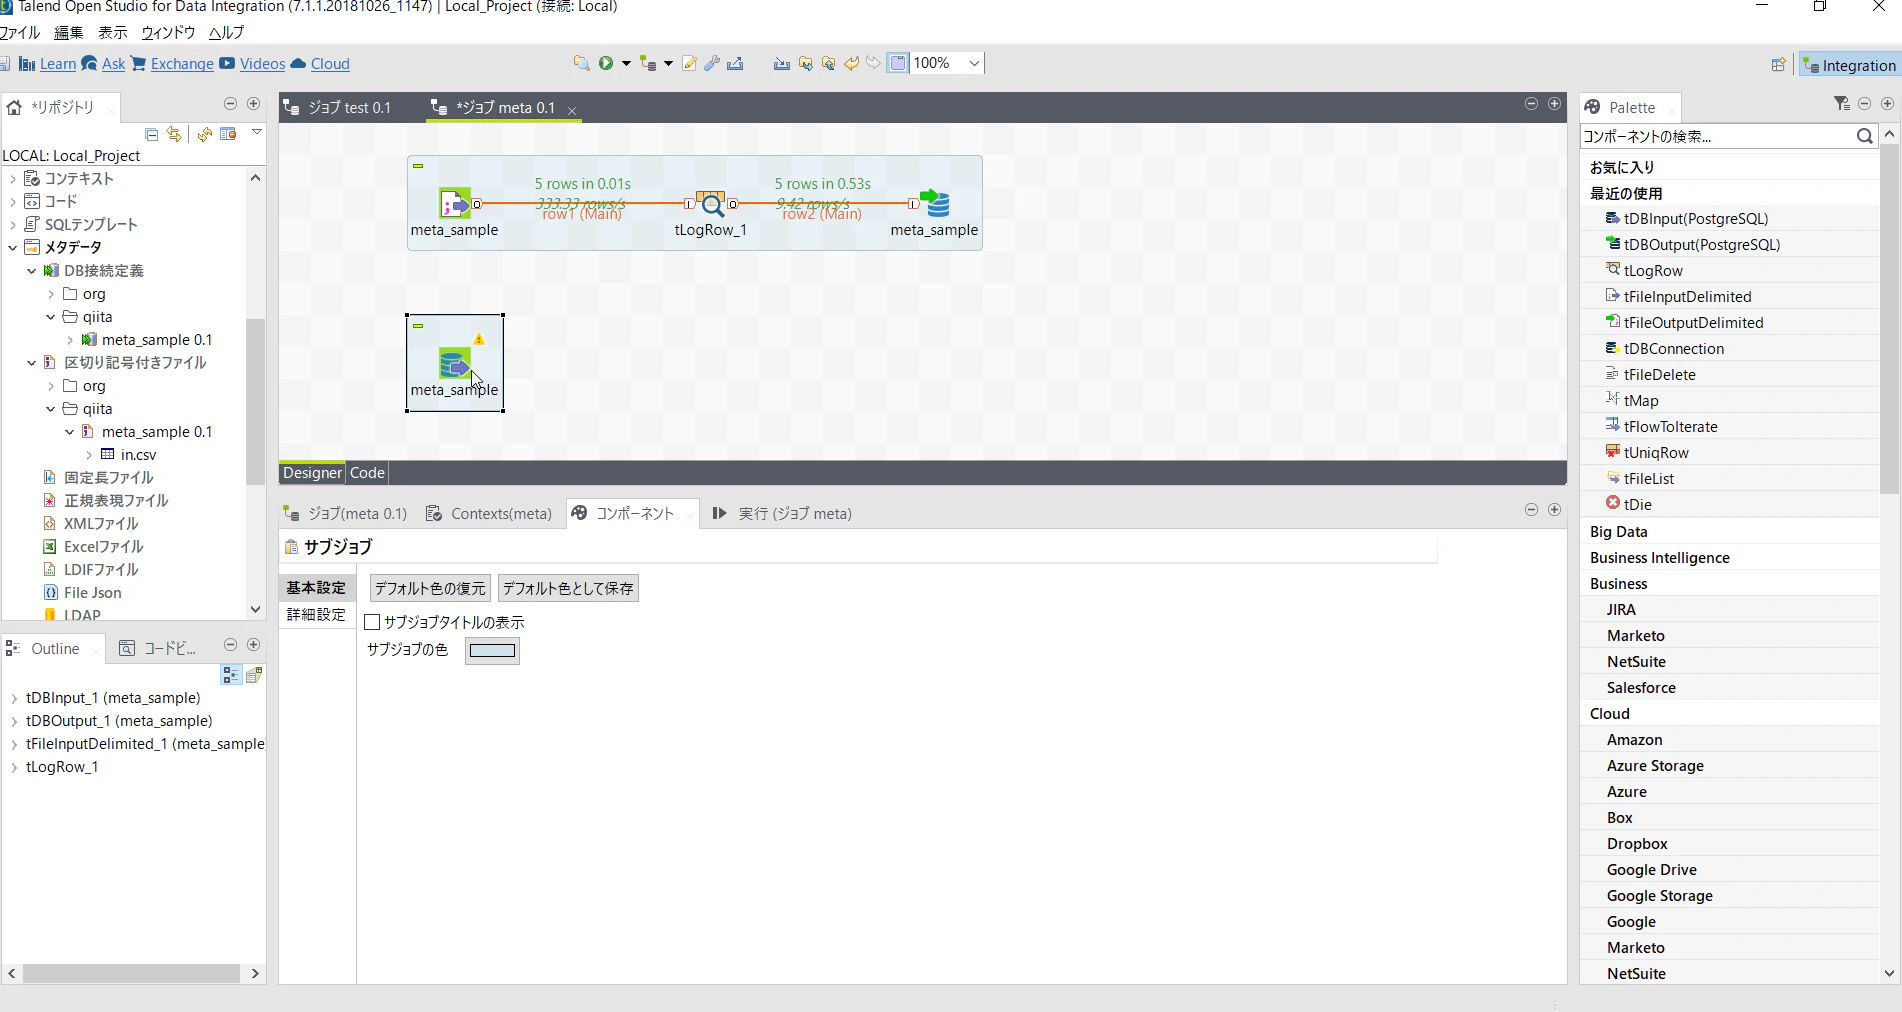The width and height of the screenshot is (1902, 1012).
Task: Select the tLogRow_1 component on canvas
Action: coord(711,204)
